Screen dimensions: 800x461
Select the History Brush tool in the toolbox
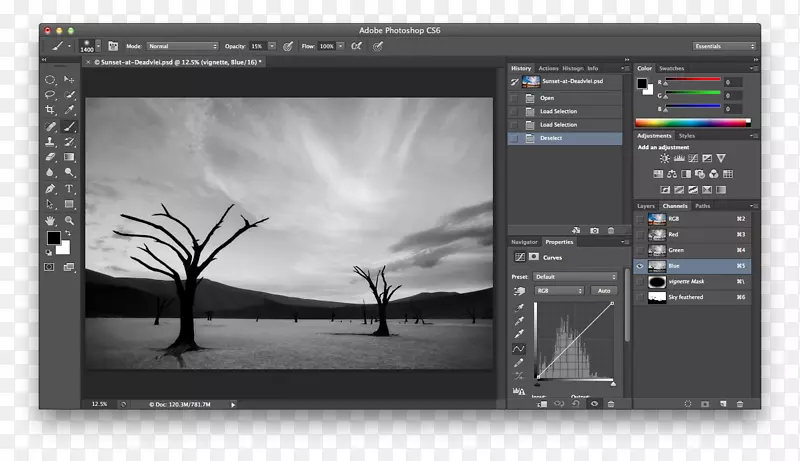[x=69, y=142]
